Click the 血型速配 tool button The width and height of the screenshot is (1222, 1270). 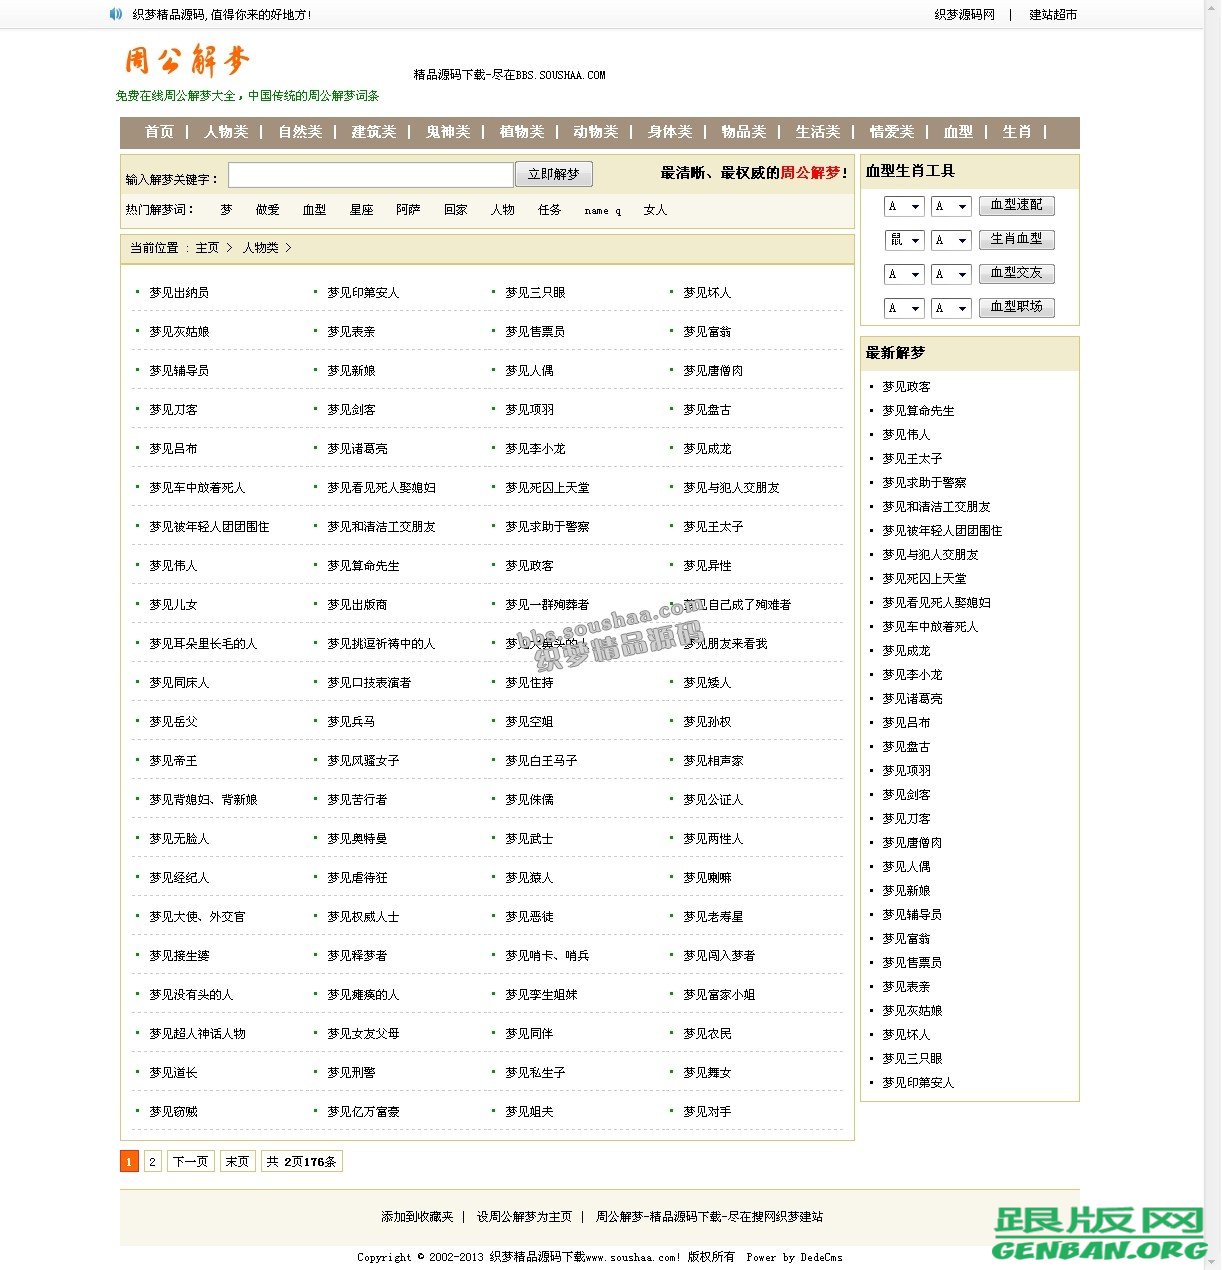pyautogui.click(x=1017, y=205)
